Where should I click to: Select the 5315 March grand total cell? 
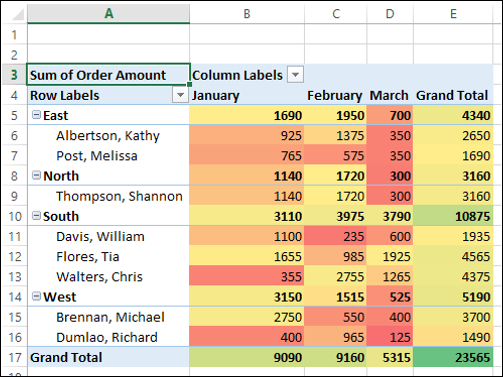[x=390, y=357]
